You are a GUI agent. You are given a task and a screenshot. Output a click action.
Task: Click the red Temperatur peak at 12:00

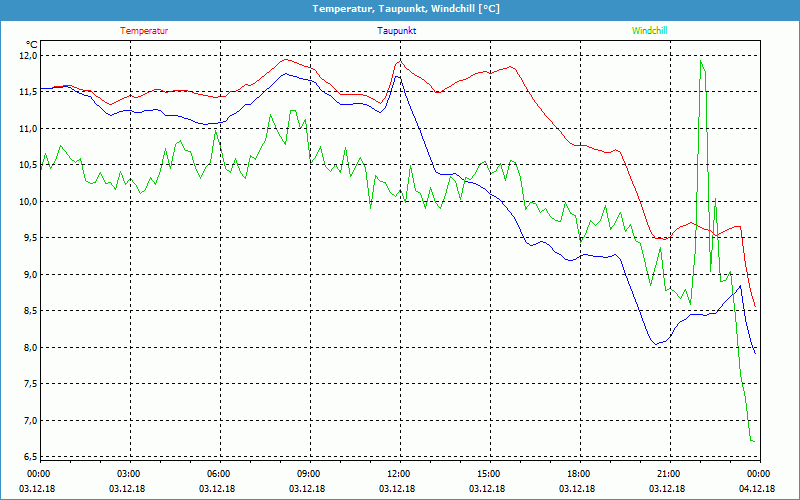click(x=399, y=61)
